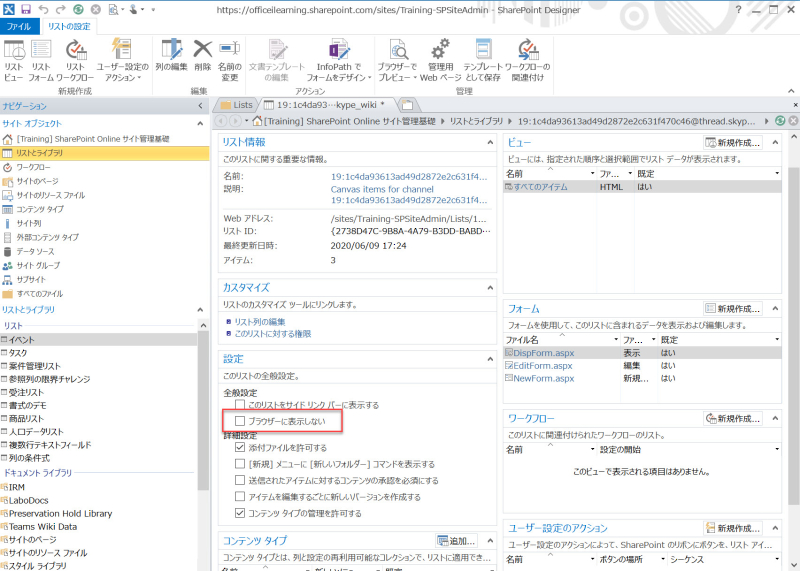800x571 pixels.
Task: Click 管理用 Web ページ gear icon
Action: [440, 60]
